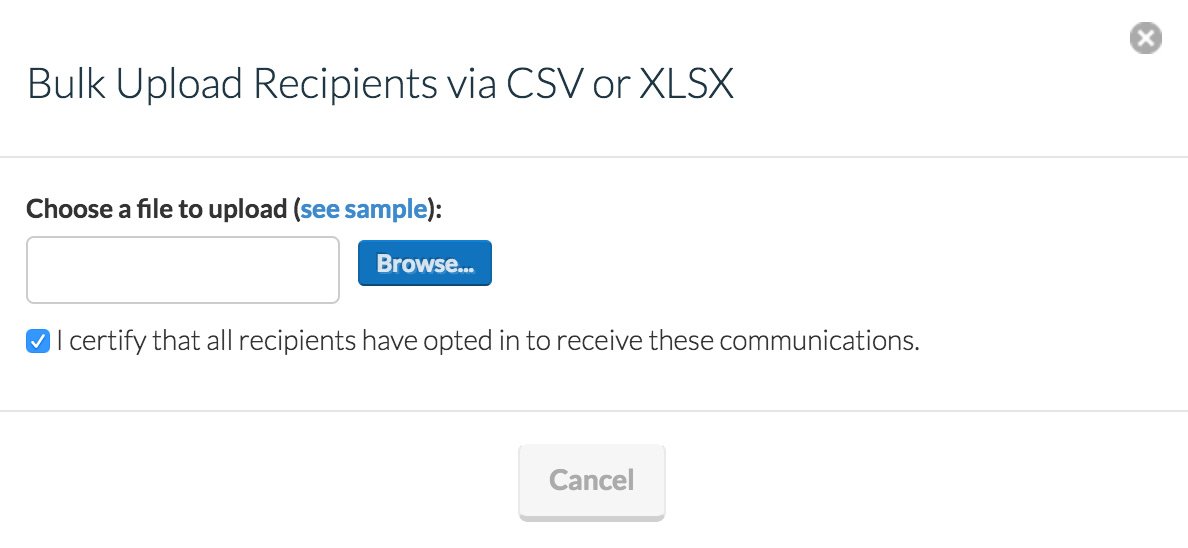Open the 'see sample' file link

(364, 209)
